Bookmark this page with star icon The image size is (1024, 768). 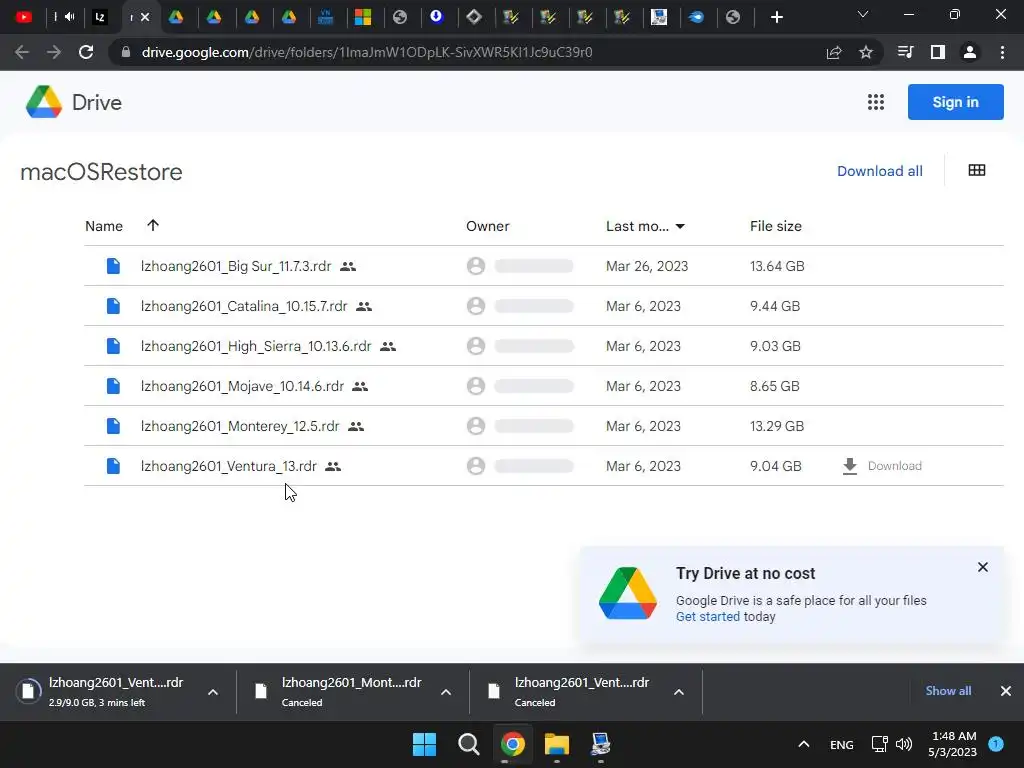pos(866,52)
